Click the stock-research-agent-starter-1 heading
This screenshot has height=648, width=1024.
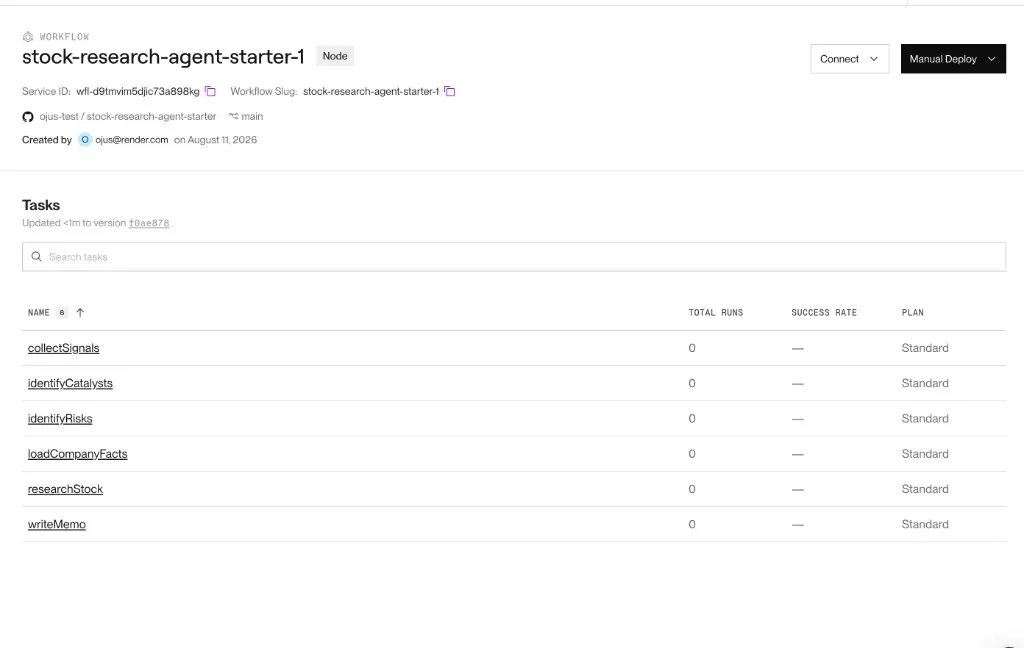[163, 57]
